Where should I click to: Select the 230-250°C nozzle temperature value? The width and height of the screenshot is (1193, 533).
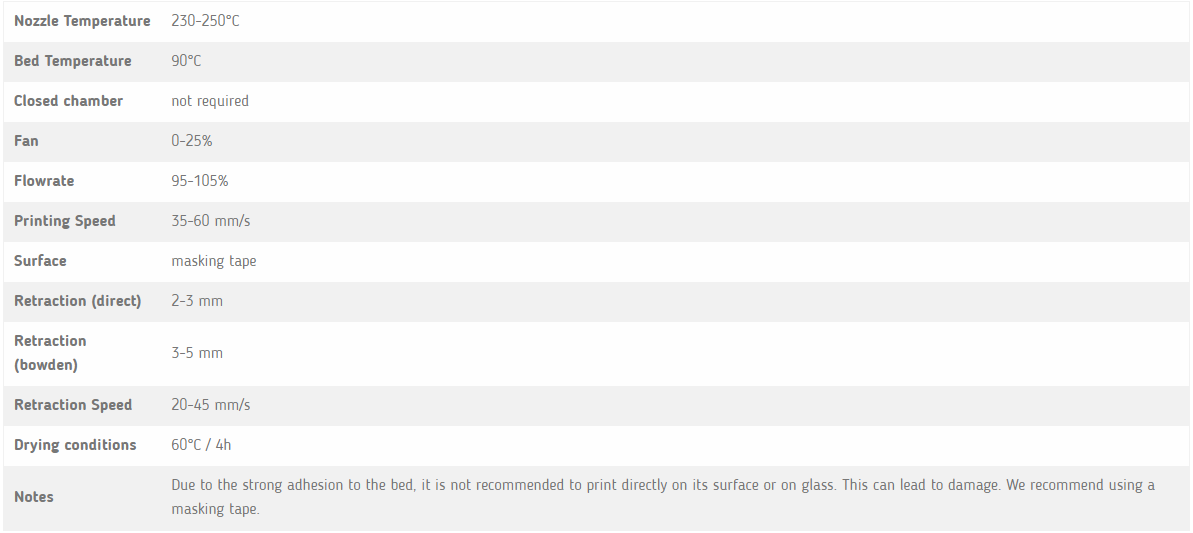pyautogui.click(x=205, y=21)
